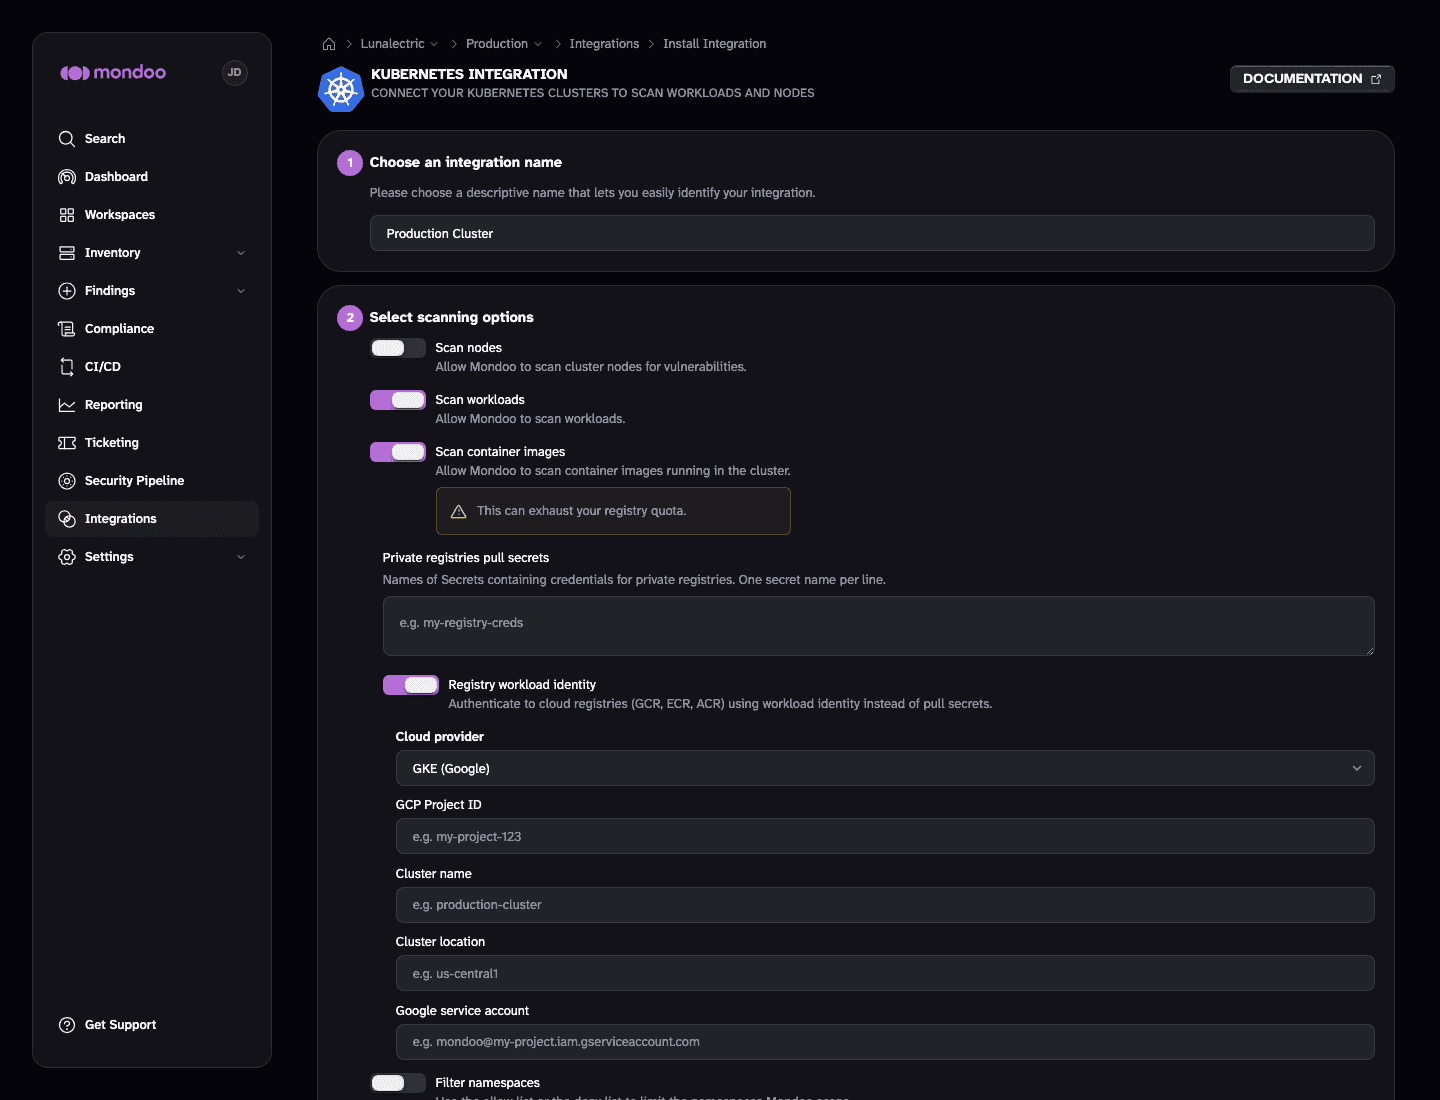The width and height of the screenshot is (1440, 1100).
Task: Switch off Registry workload identity toggle
Action: [411, 685]
